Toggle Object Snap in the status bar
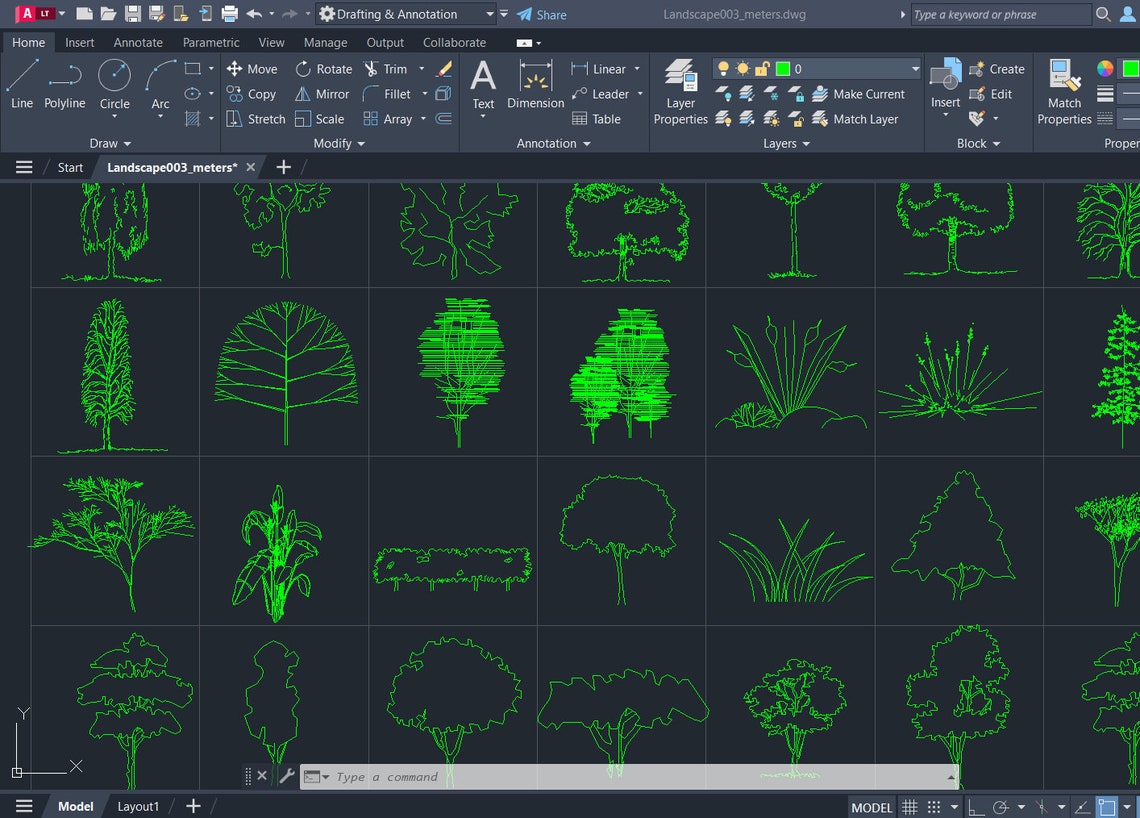Image resolution: width=1140 pixels, height=818 pixels. click(1106, 806)
